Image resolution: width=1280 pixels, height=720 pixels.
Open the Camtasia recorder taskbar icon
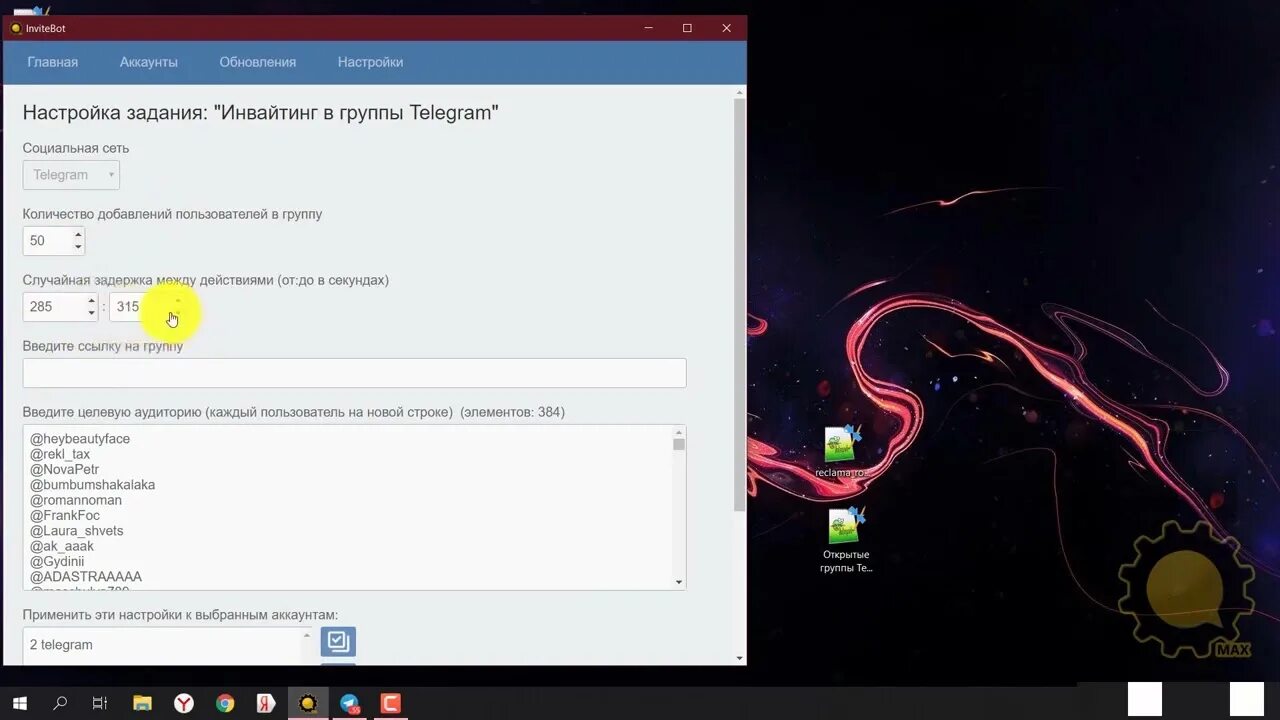tap(391, 703)
